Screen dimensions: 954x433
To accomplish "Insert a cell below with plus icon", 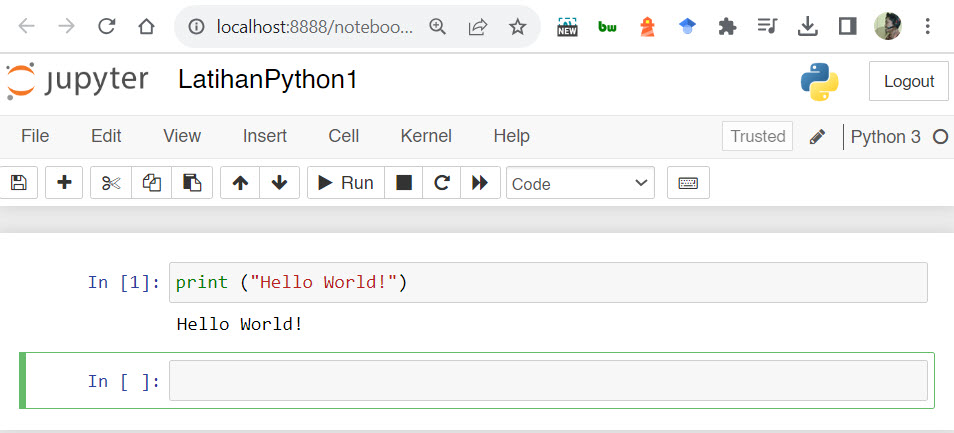I will pos(64,182).
